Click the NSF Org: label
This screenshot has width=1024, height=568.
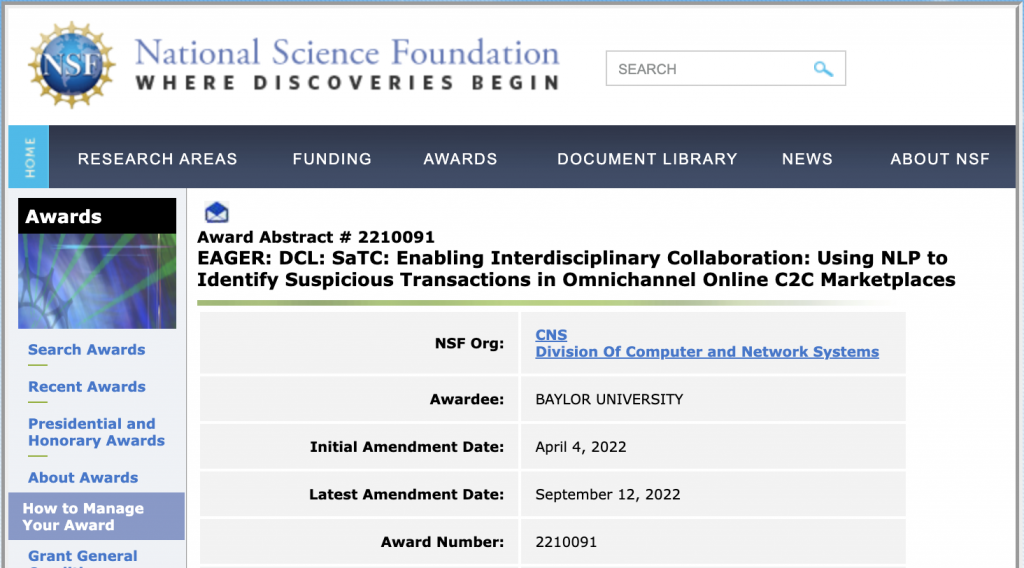[x=469, y=343]
